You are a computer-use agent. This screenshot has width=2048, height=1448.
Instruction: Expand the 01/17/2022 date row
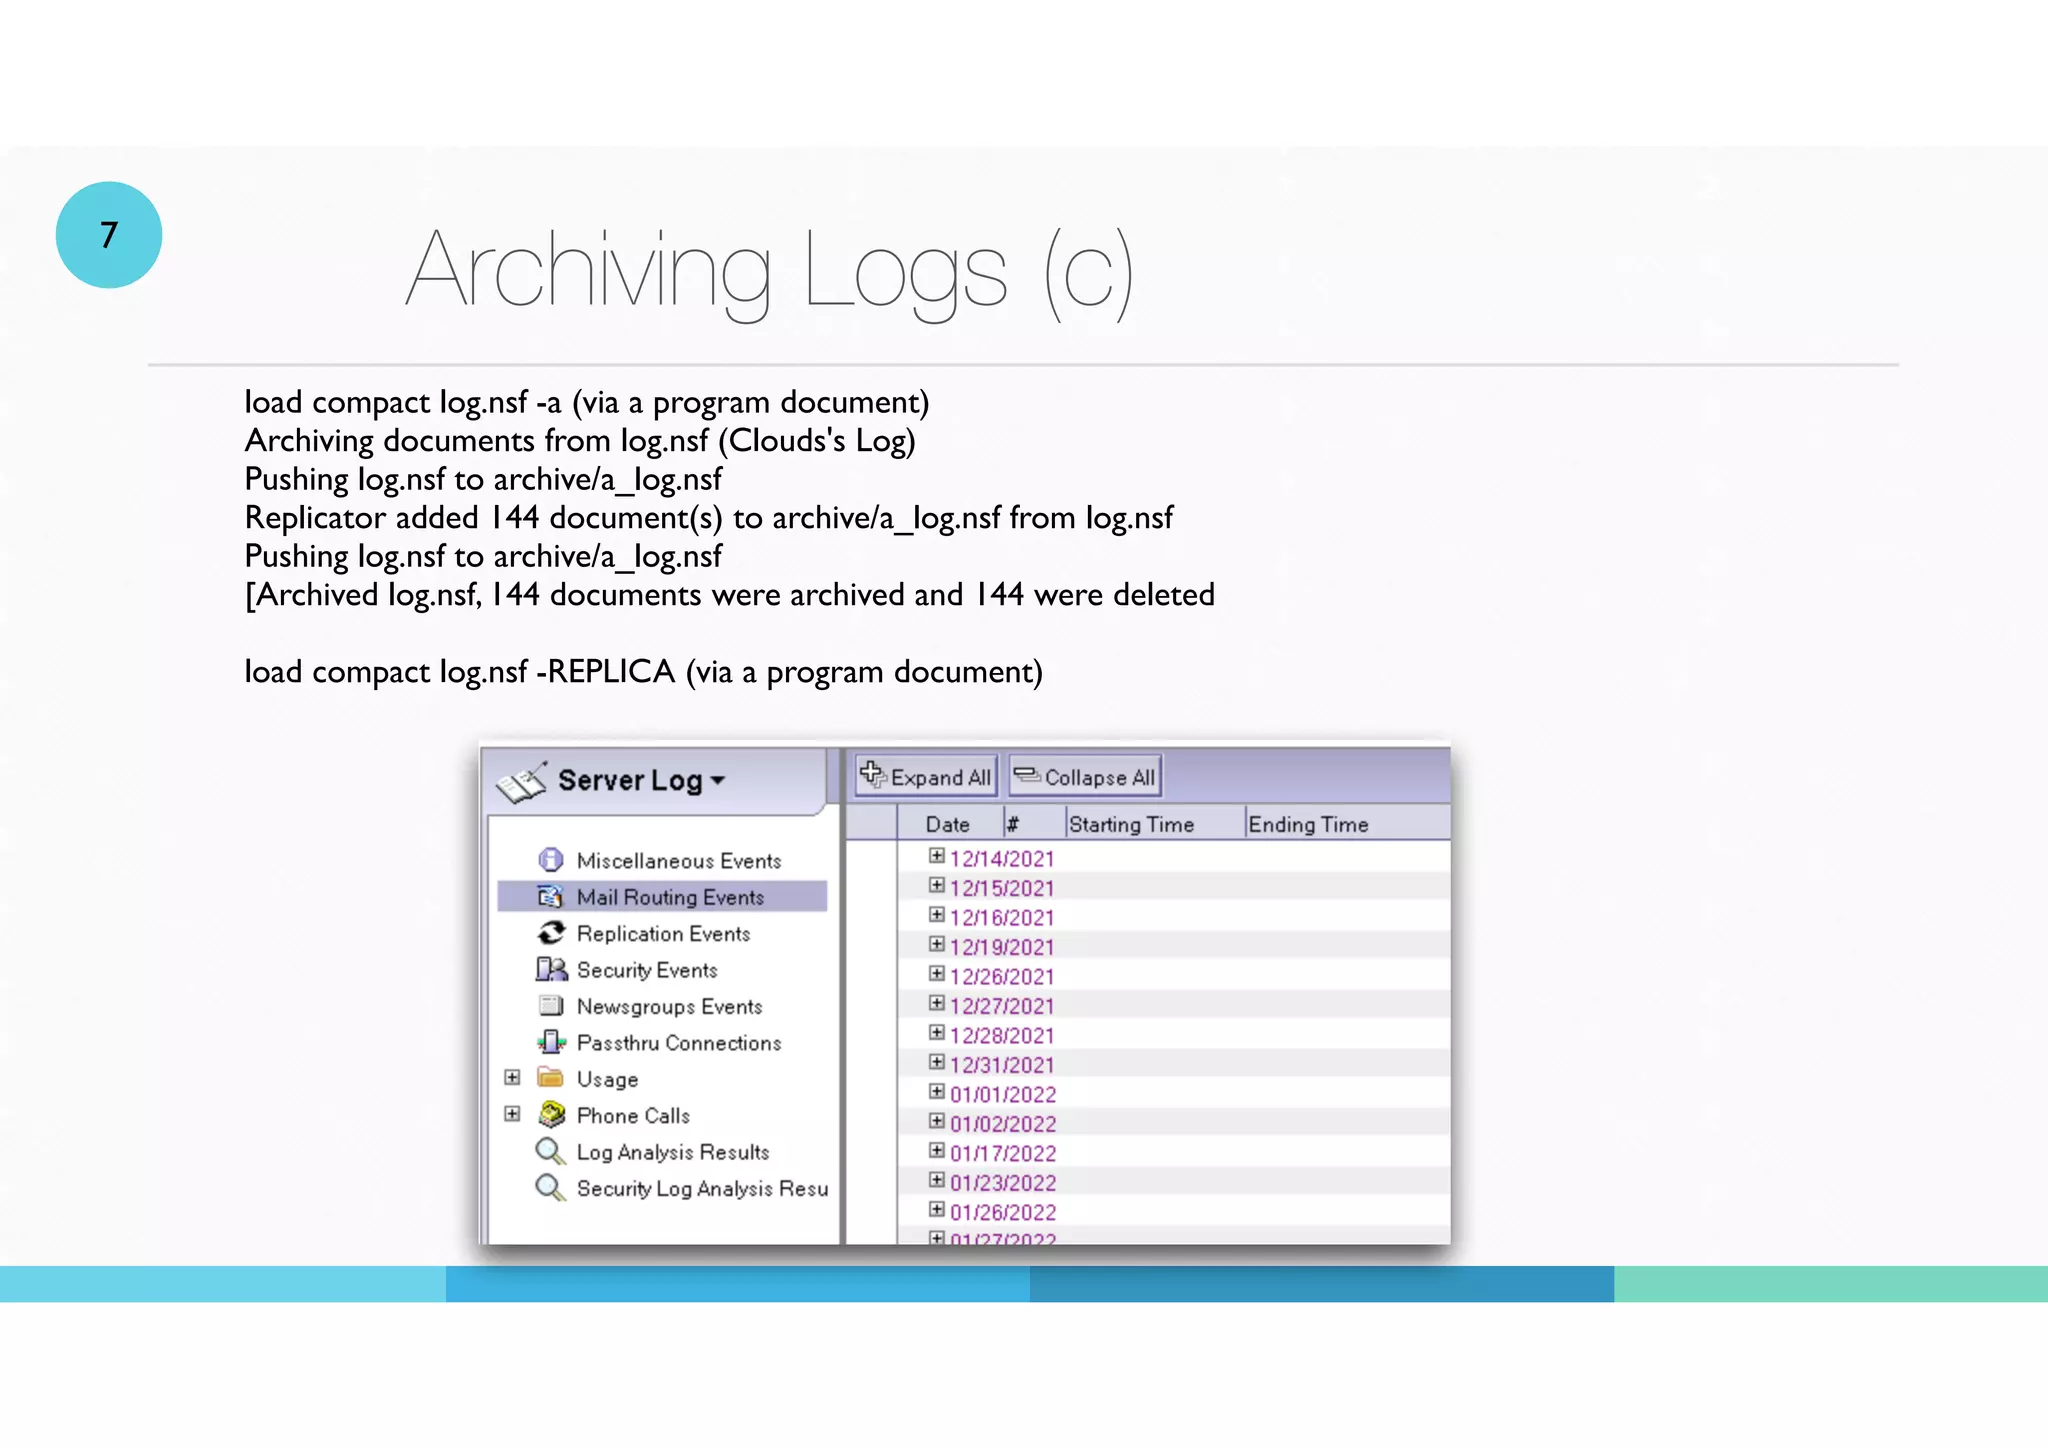point(937,1151)
